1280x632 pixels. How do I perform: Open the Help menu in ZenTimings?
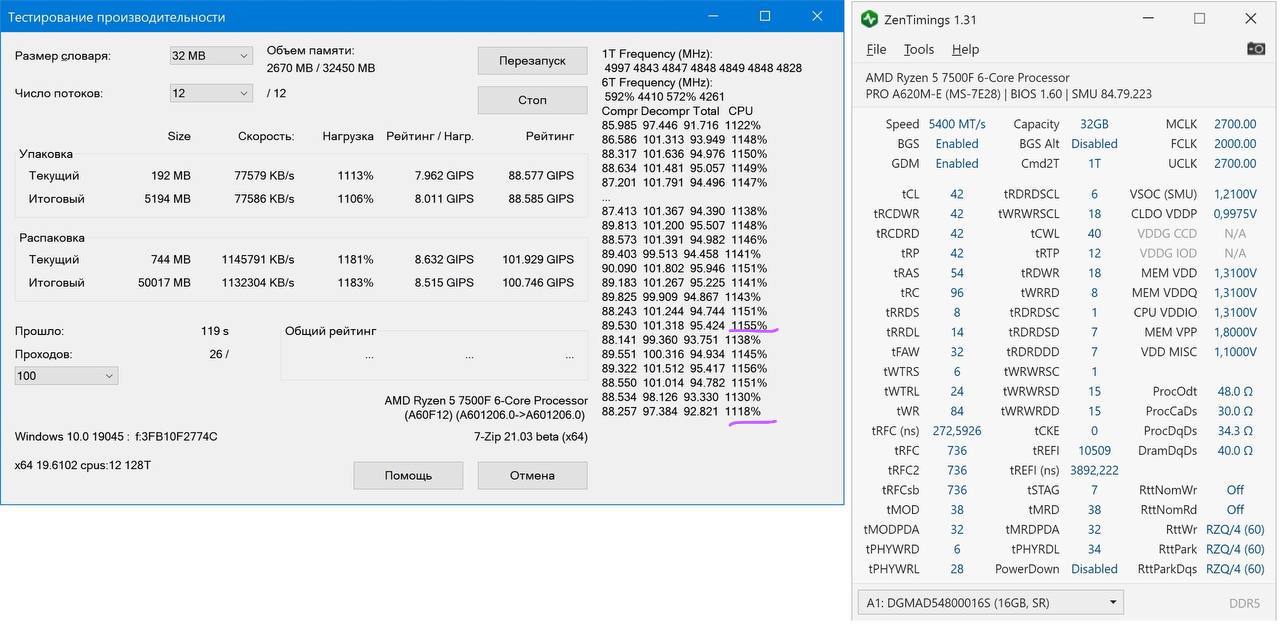pos(965,49)
